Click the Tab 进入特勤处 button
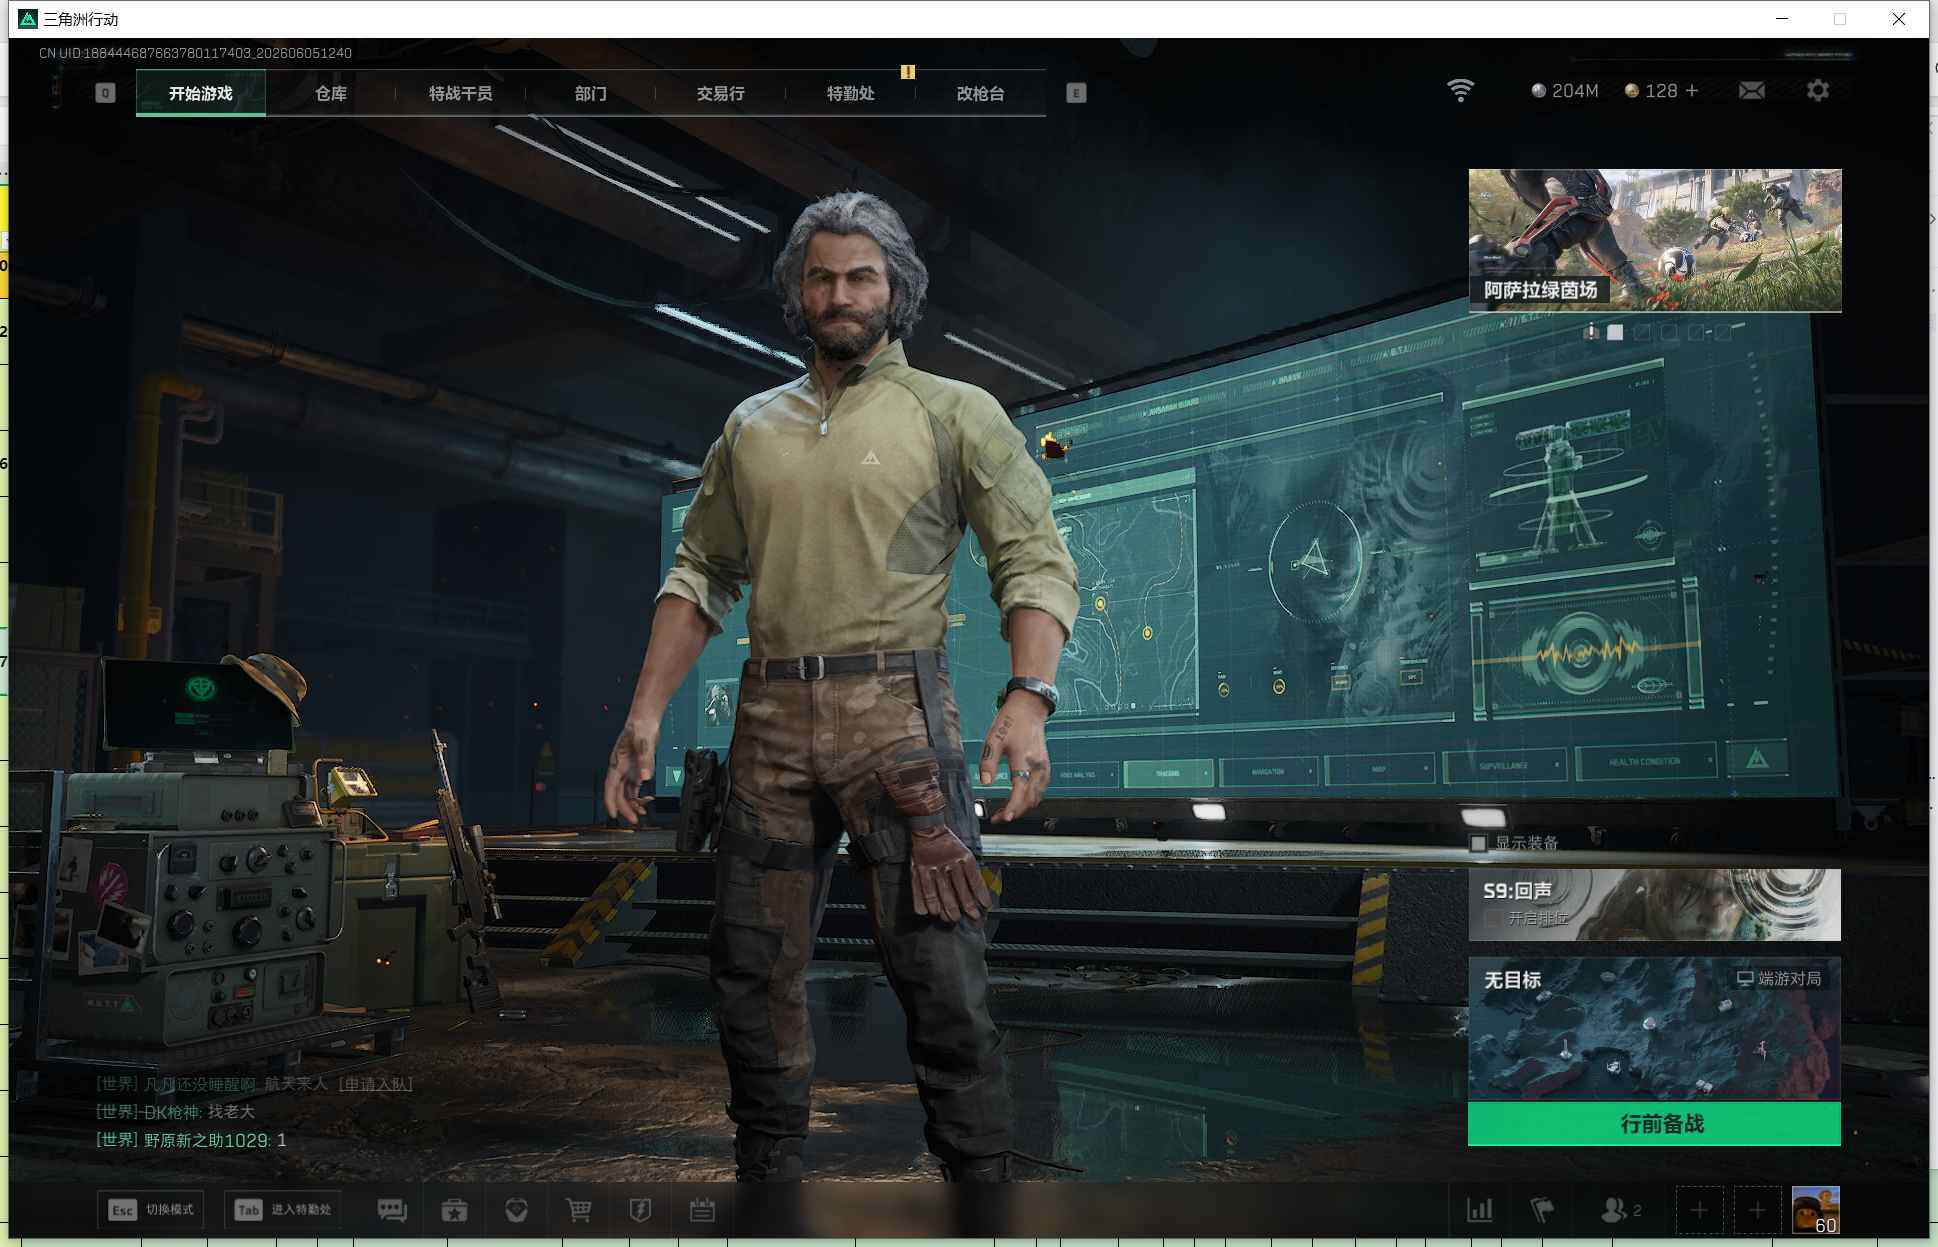The image size is (1938, 1247). coord(283,1210)
